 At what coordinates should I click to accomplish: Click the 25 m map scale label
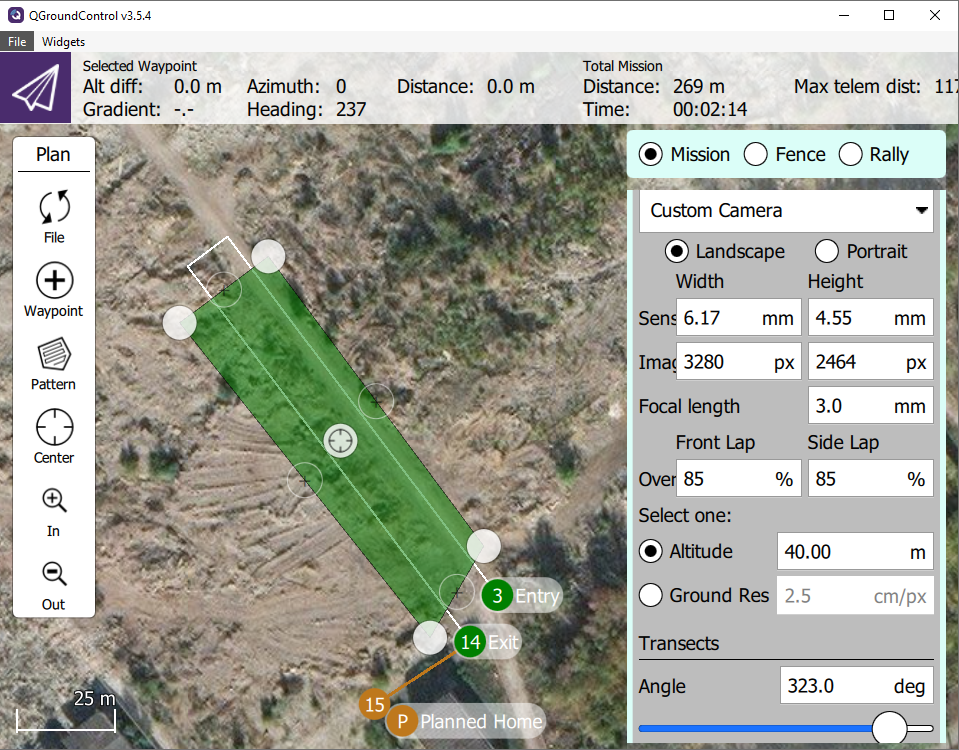click(94, 698)
